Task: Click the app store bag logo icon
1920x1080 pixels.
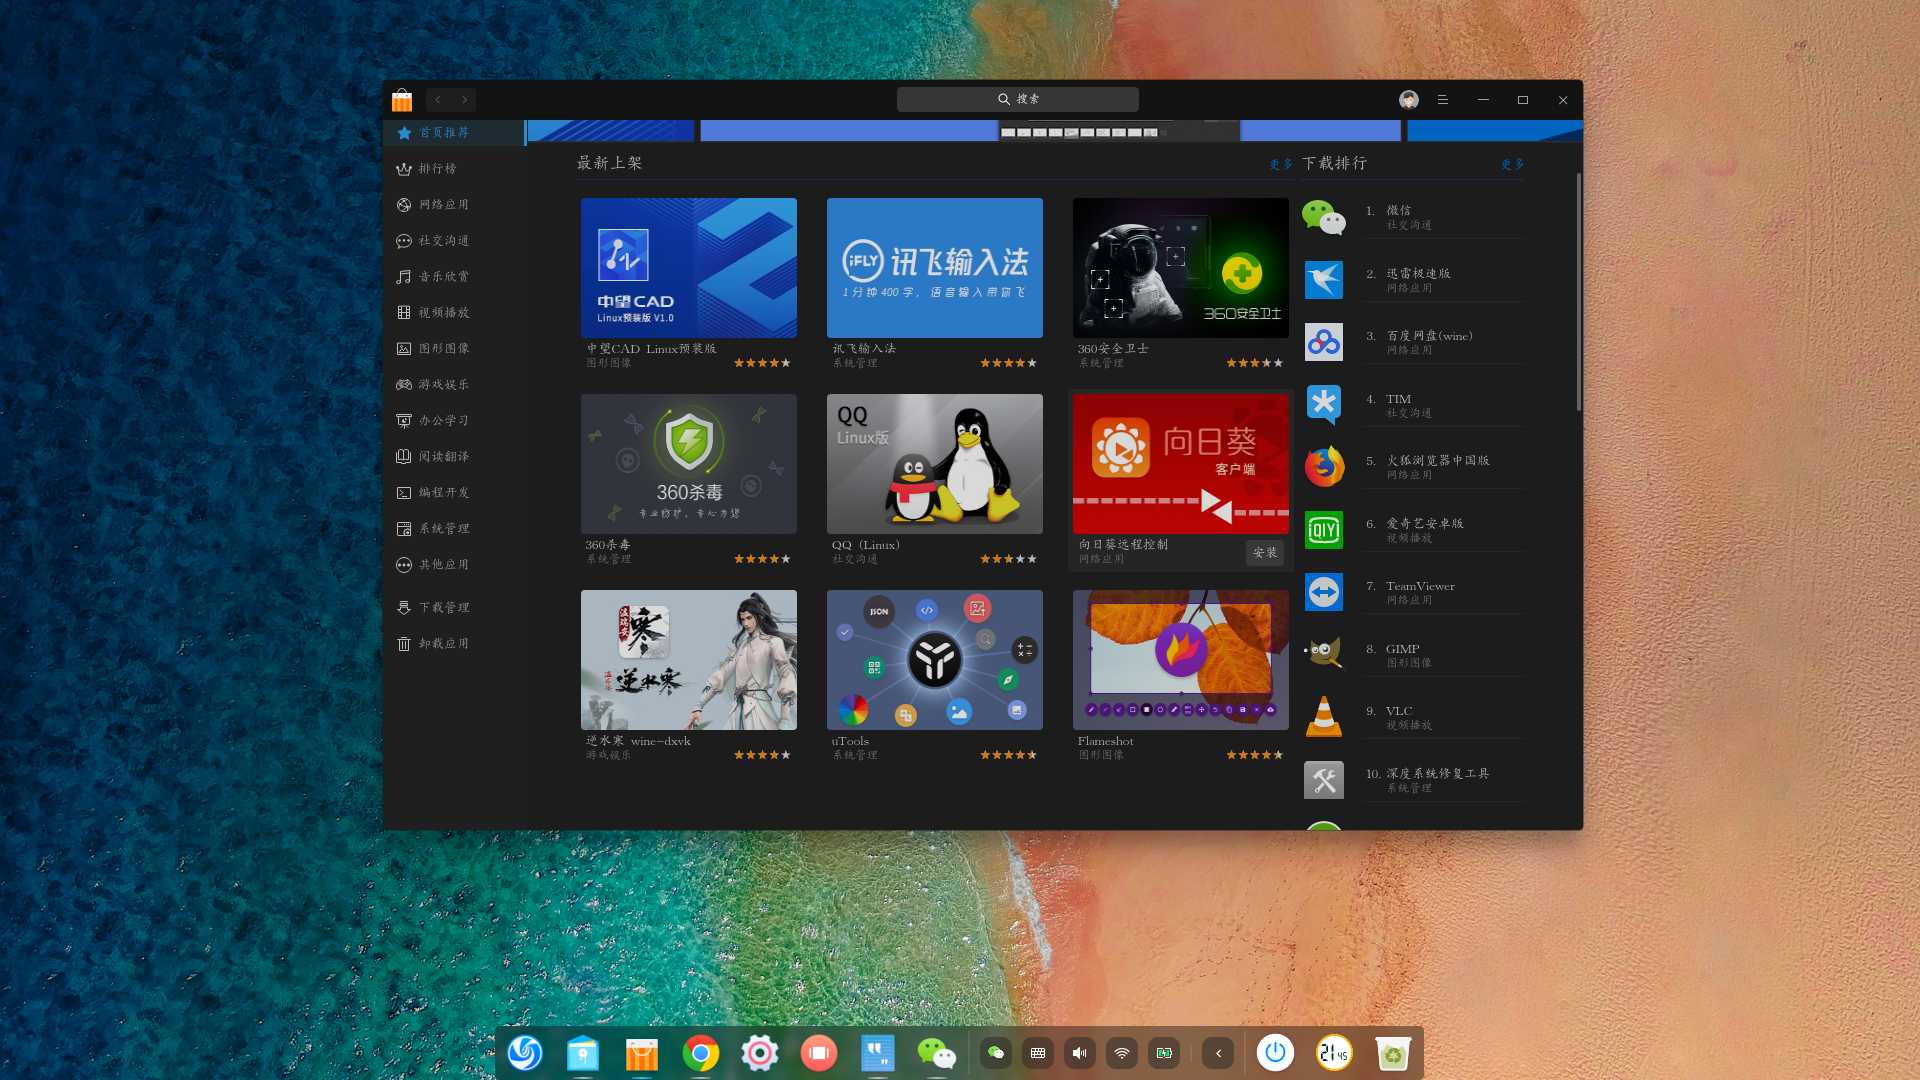Action: [x=402, y=100]
